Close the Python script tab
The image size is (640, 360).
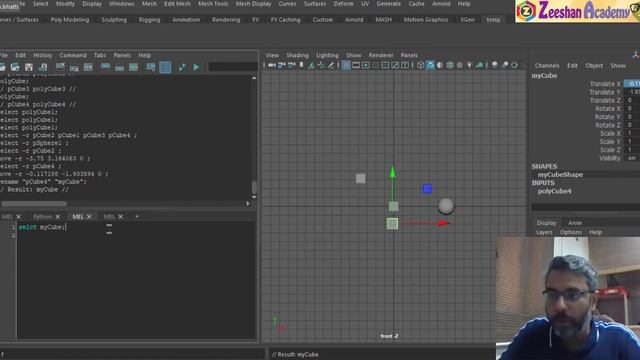point(58,217)
